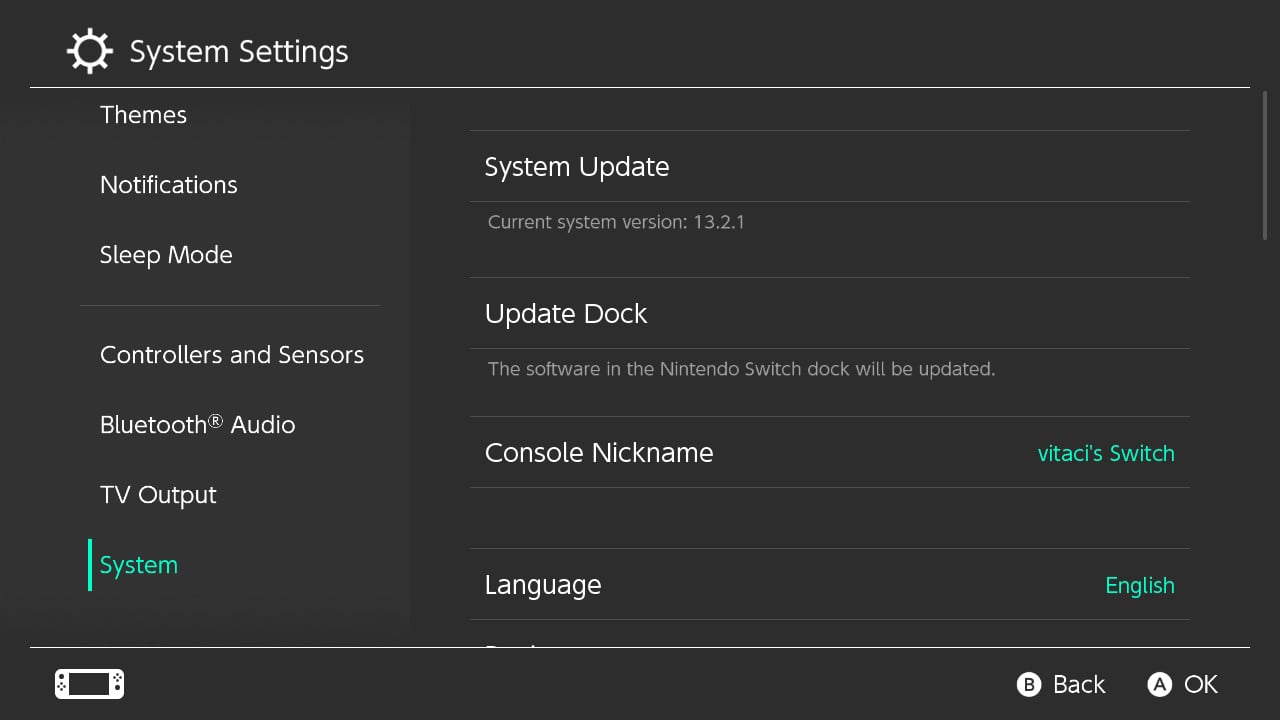Edit the Console Nickname row
Screen dimensions: 1280x720
599,453
